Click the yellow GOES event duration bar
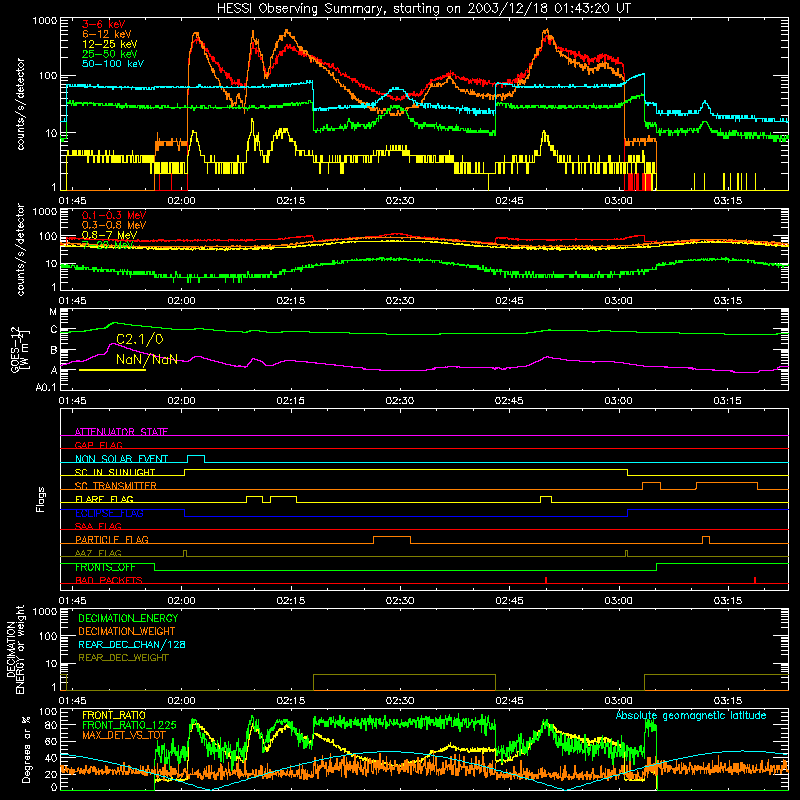 112,370
